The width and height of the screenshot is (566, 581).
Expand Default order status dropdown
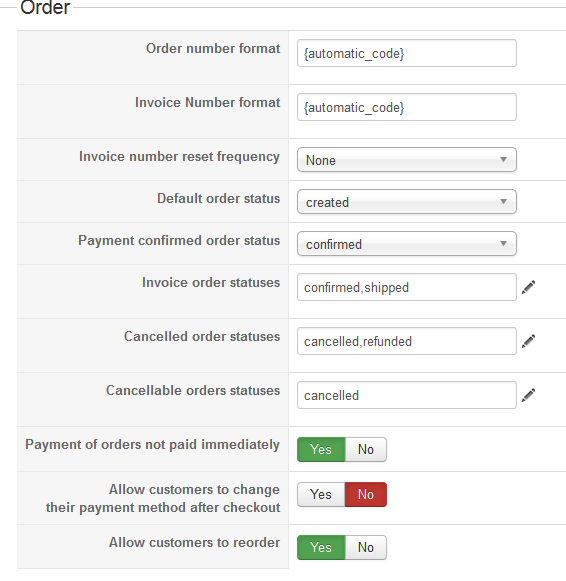(407, 202)
